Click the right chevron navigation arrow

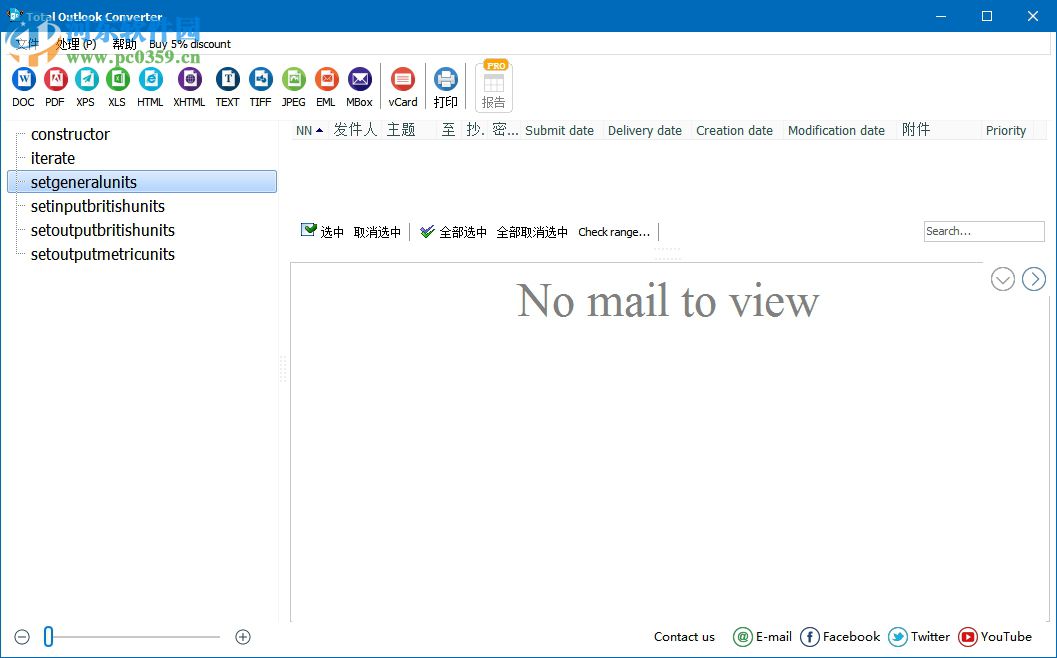pos(1034,279)
